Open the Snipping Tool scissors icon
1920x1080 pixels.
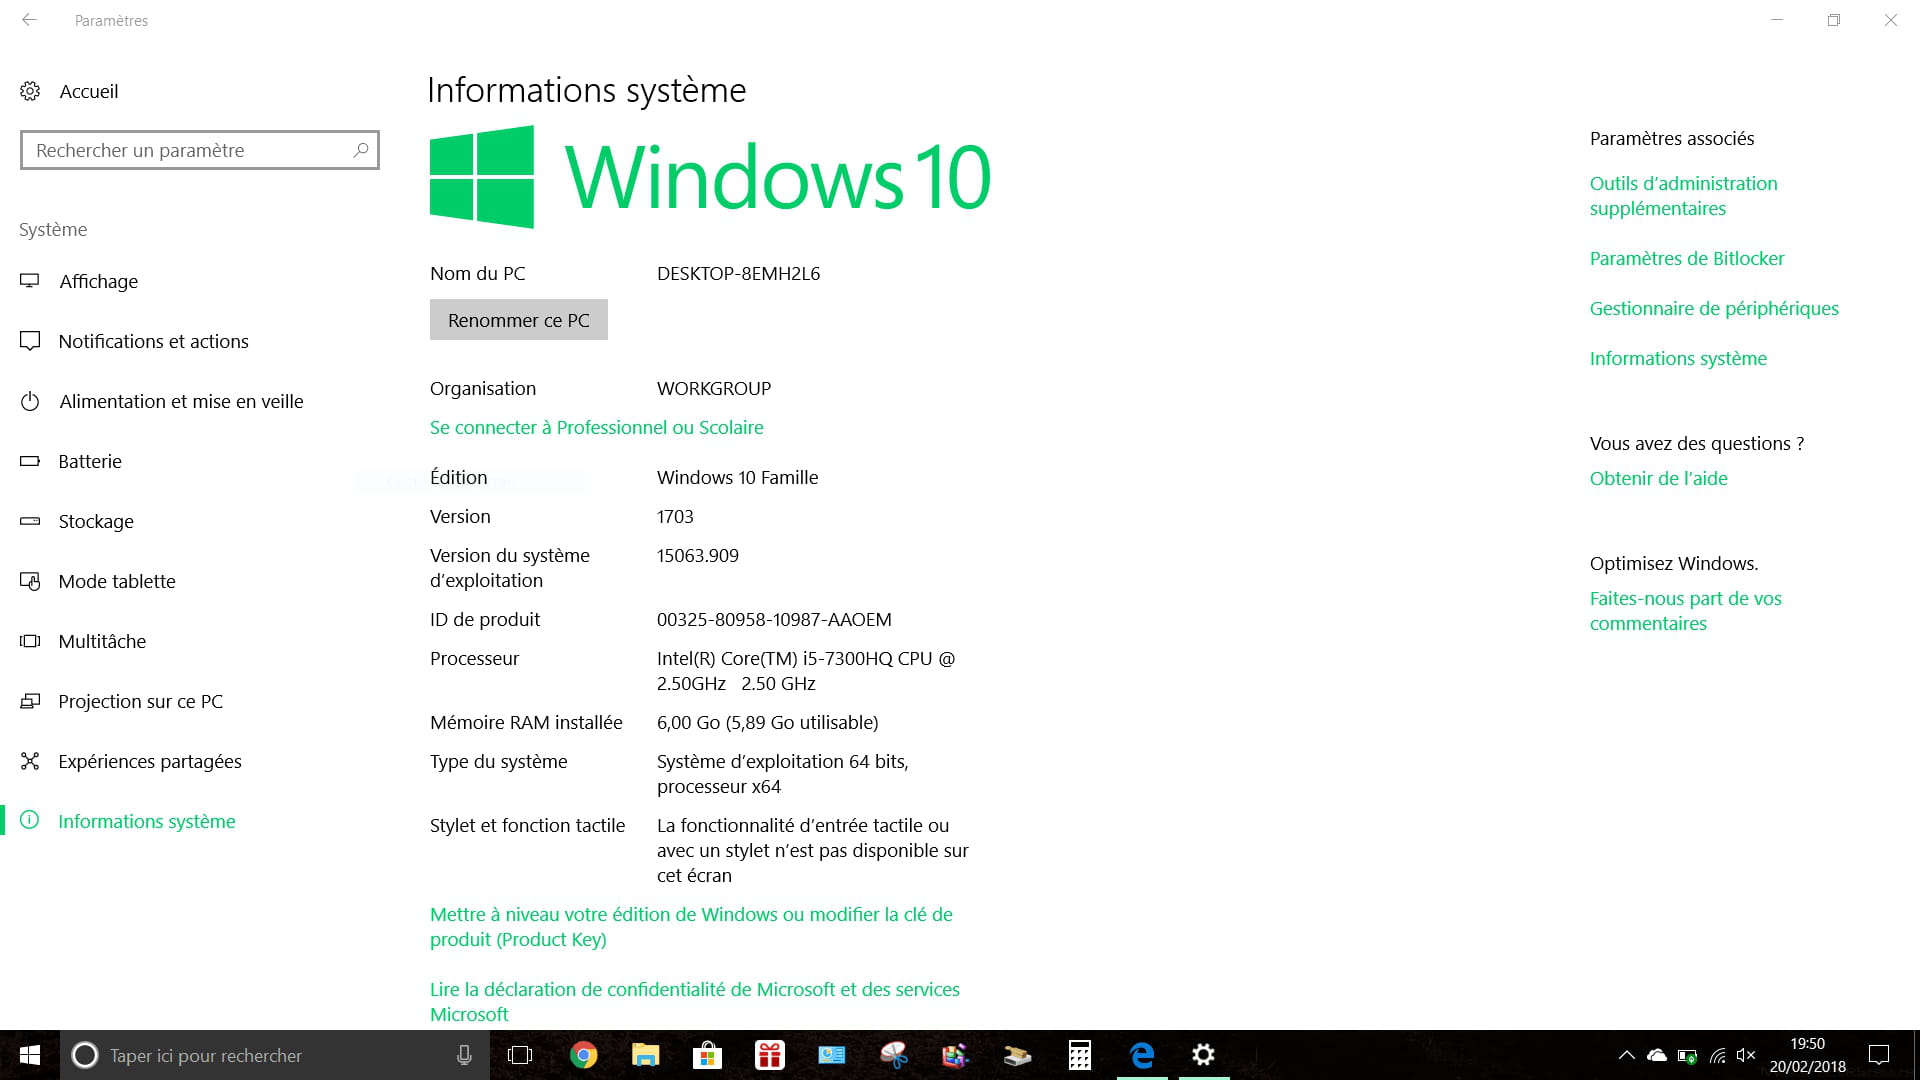coord(893,1055)
